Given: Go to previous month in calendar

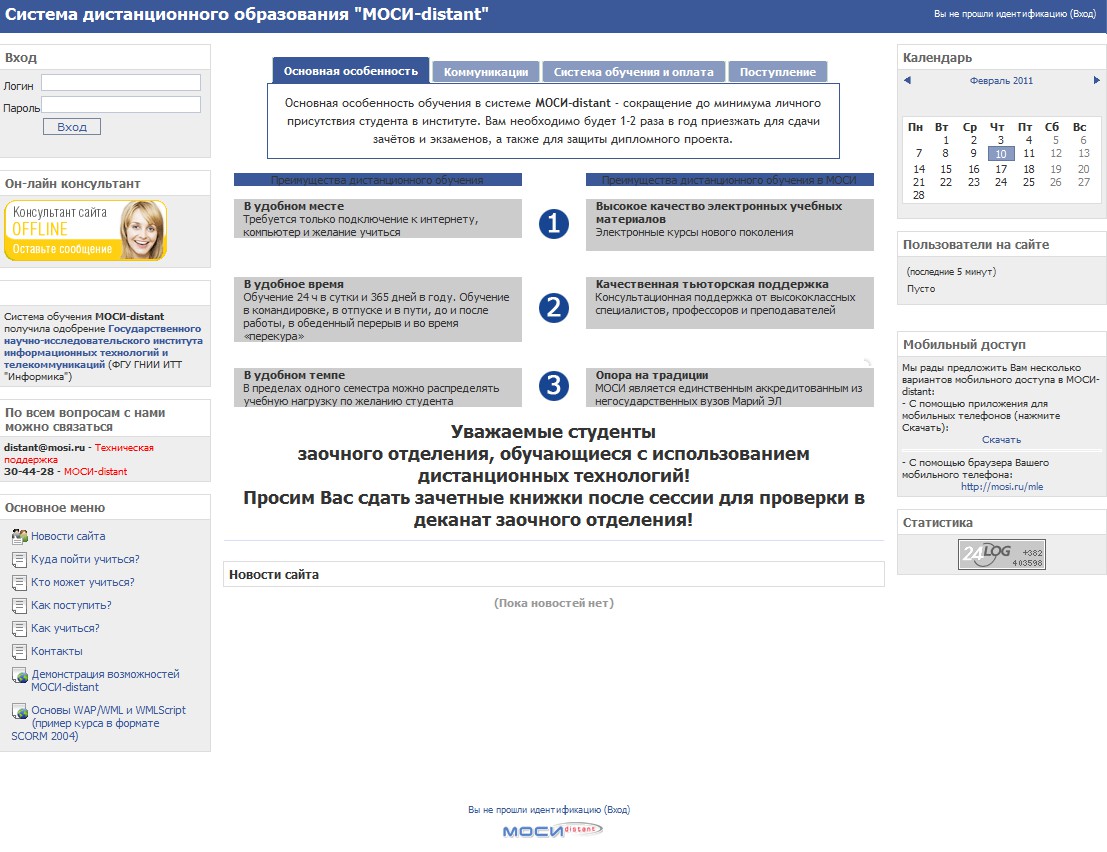Looking at the screenshot, I should click(907, 80).
